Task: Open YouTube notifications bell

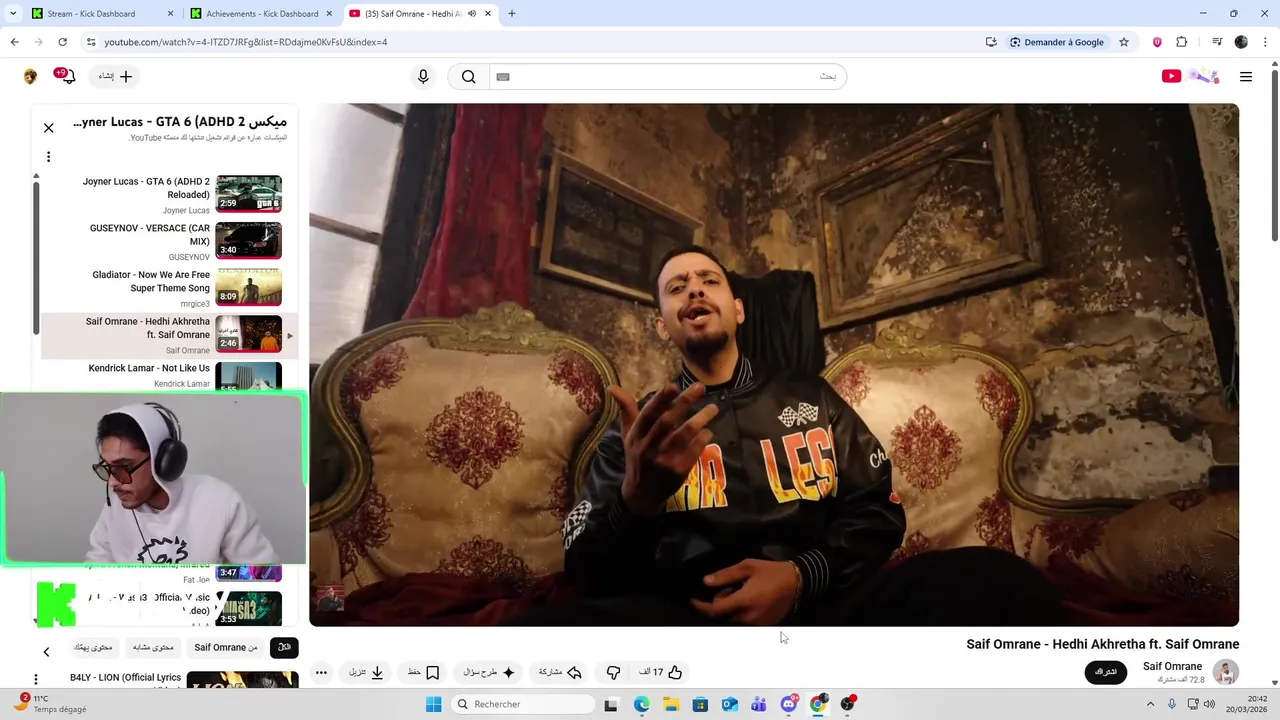Action: (x=67, y=76)
